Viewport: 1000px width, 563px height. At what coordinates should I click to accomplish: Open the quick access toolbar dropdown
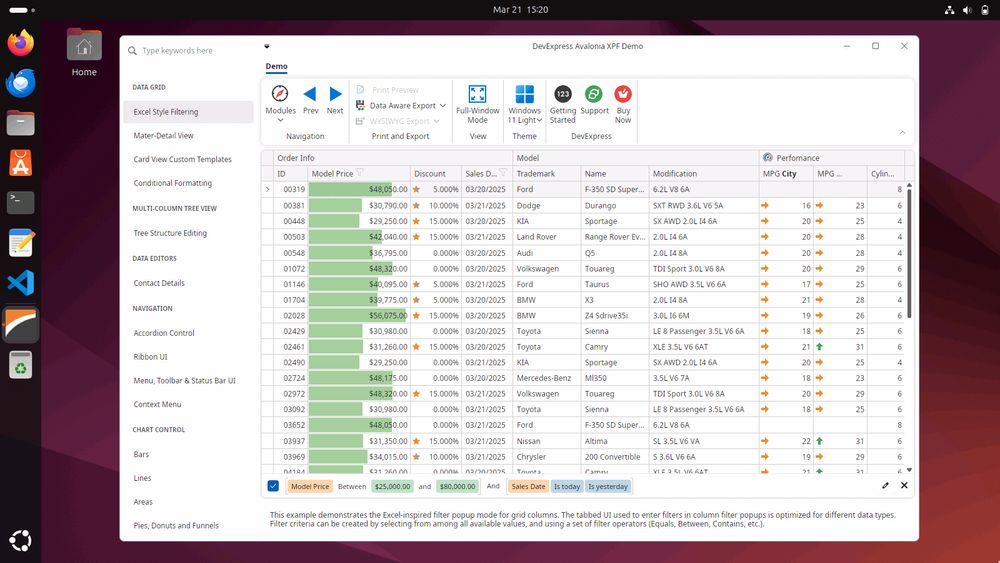click(267, 46)
